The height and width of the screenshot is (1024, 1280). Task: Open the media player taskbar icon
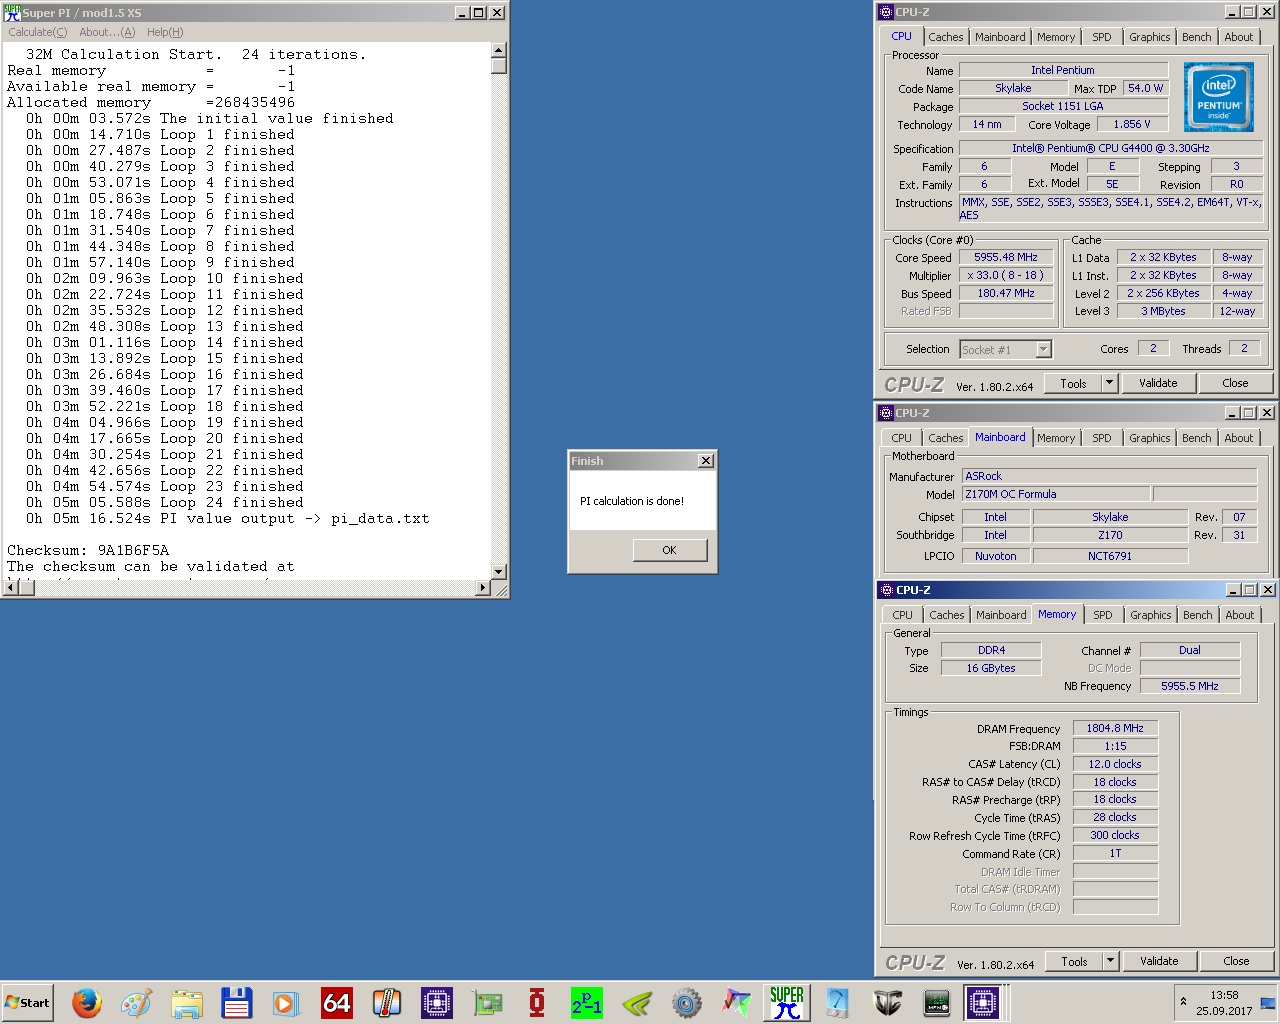tap(287, 1002)
